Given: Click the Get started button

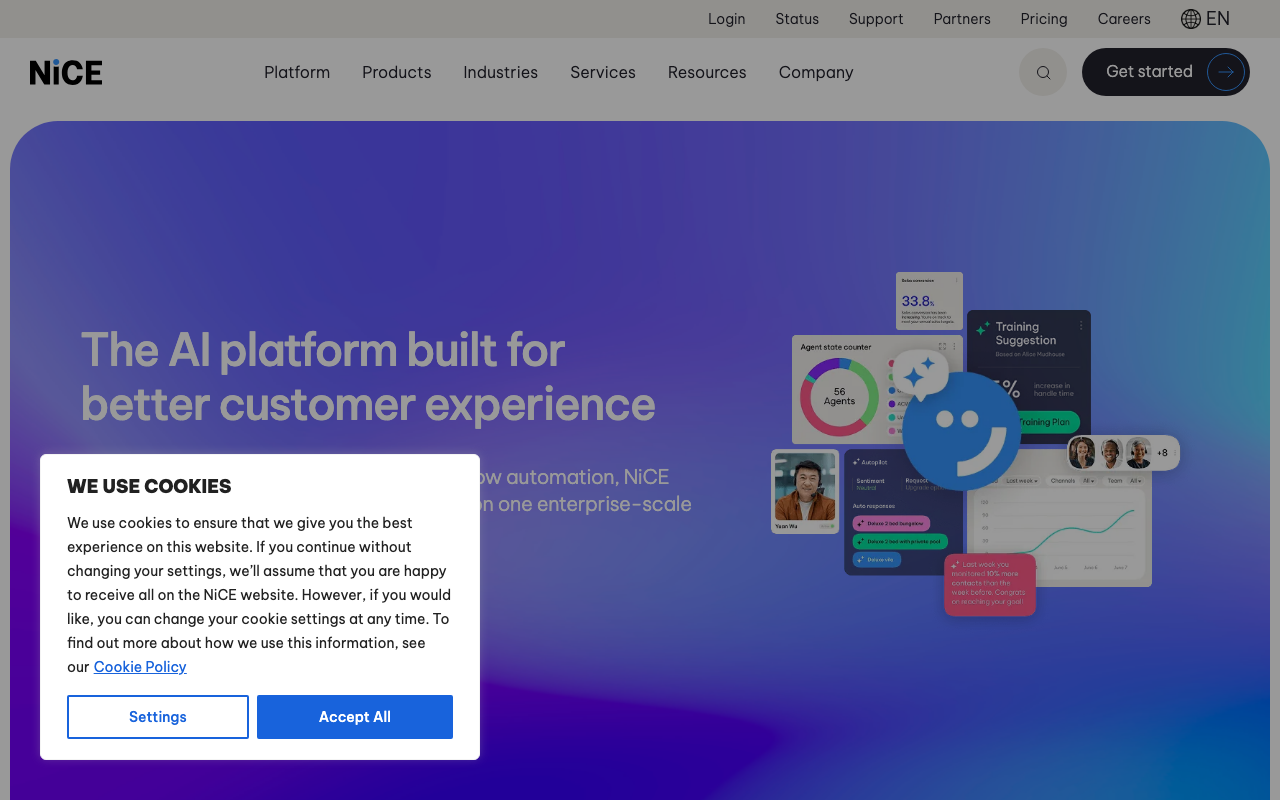Looking at the screenshot, I should click(1166, 72).
